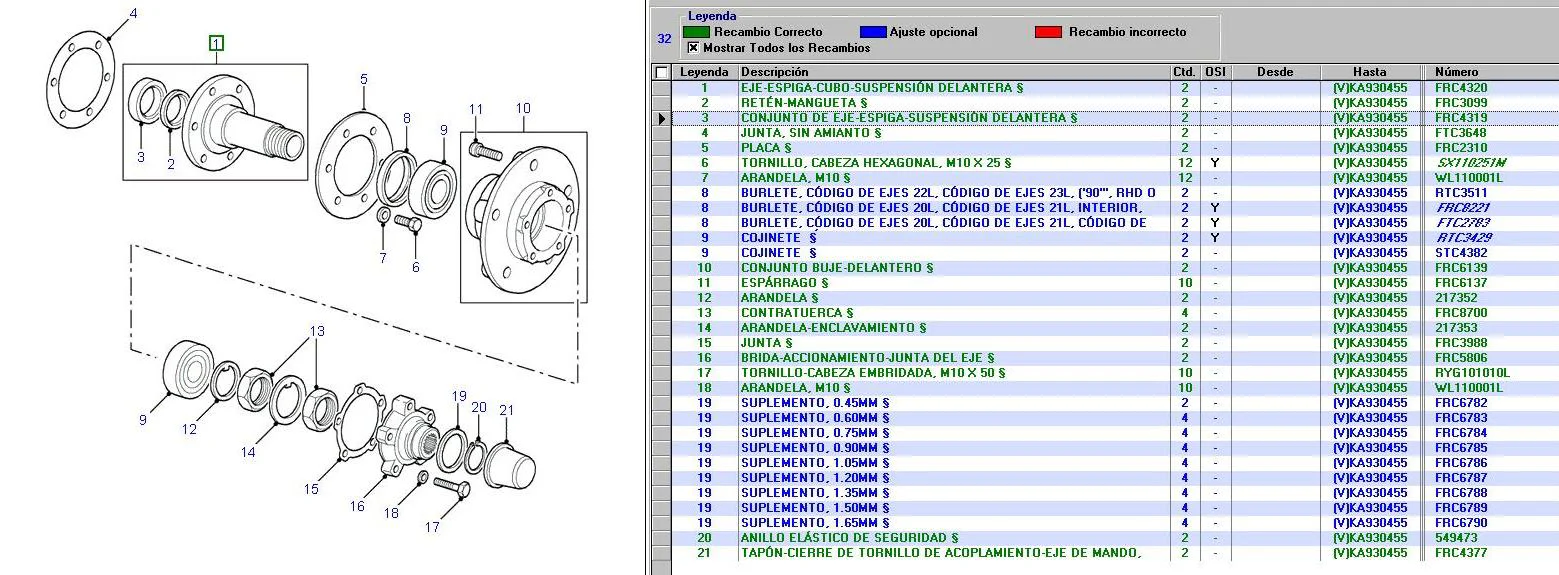Click the end cap callout 21
Viewport: 1559px width, 575px height.
pos(507,410)
